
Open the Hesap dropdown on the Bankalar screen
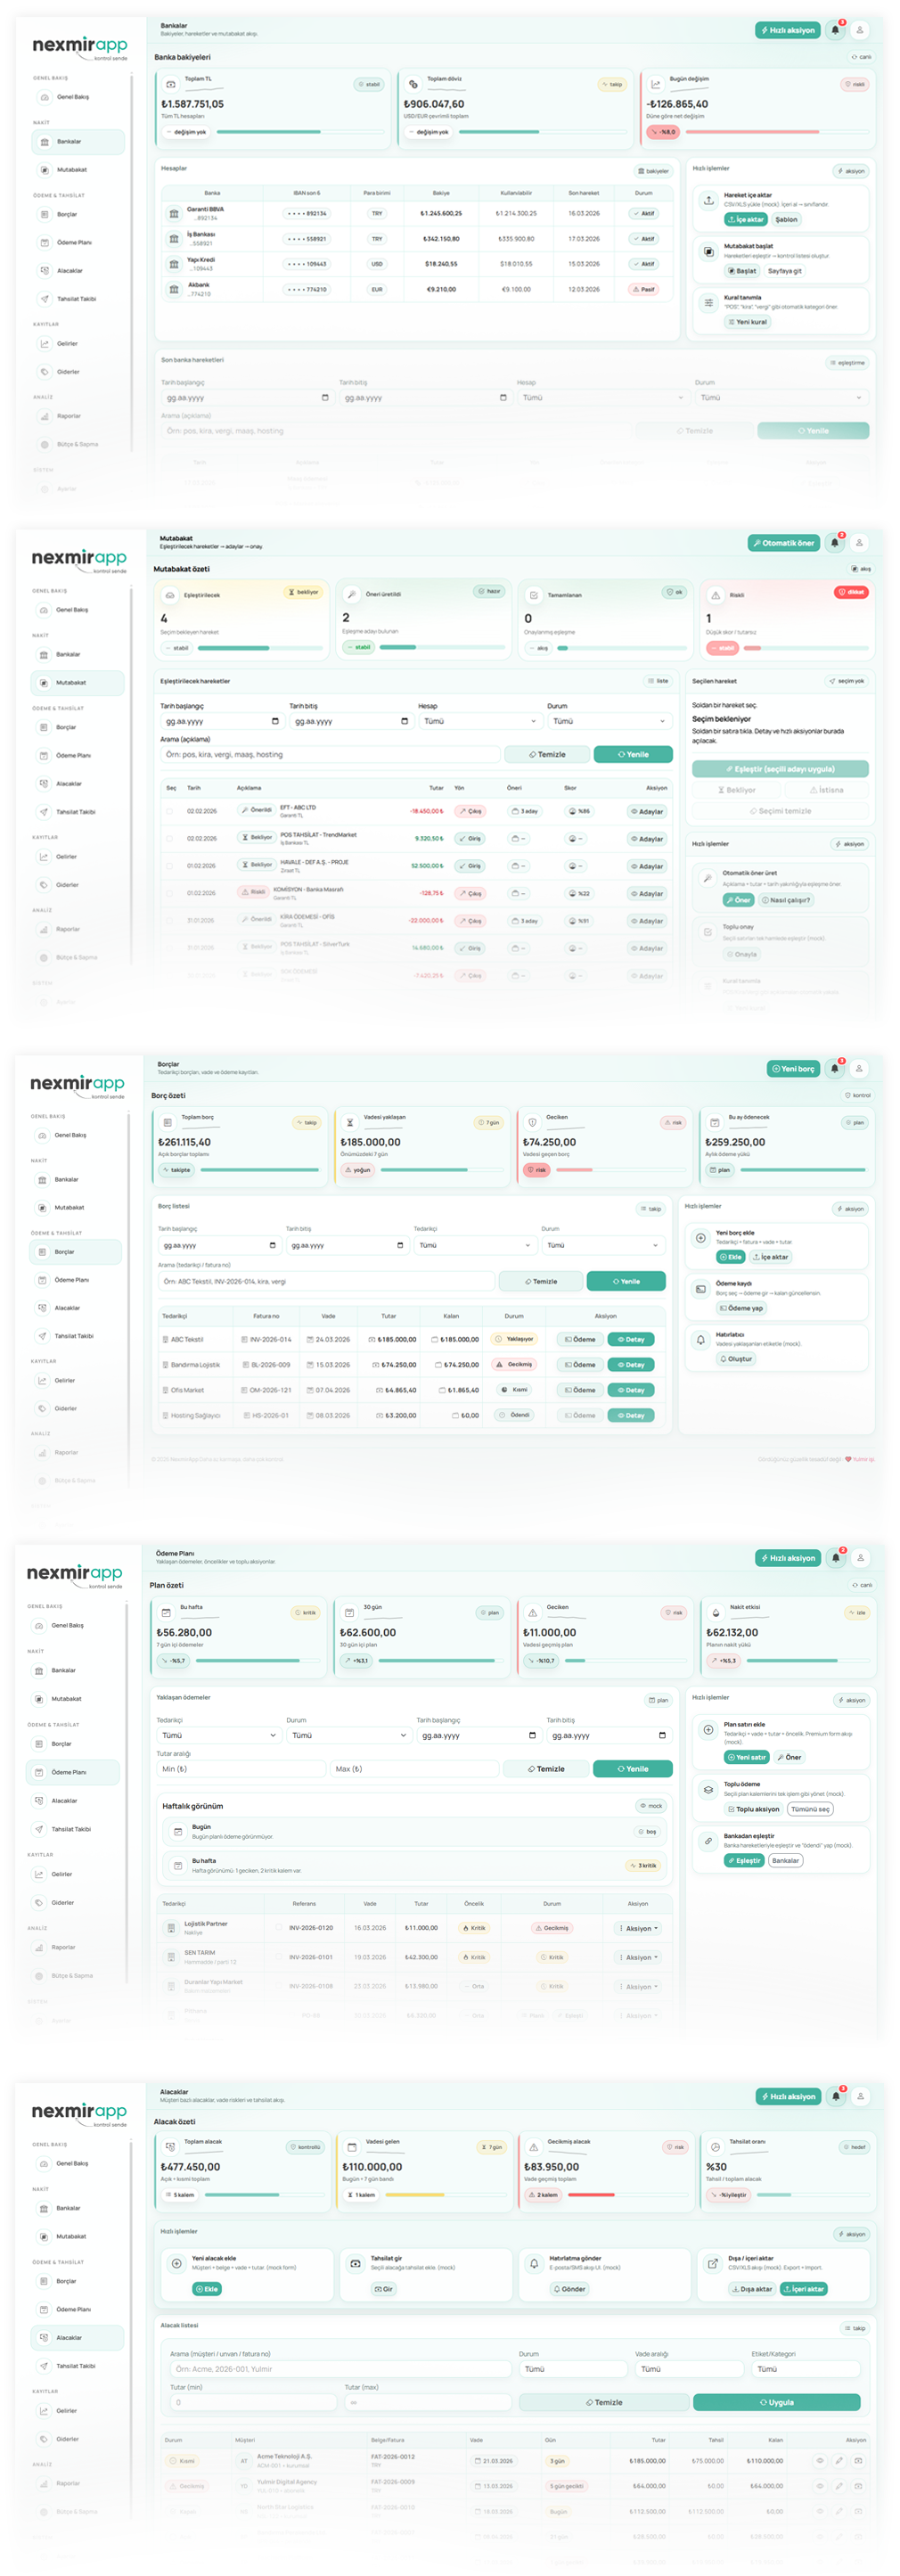602,398
